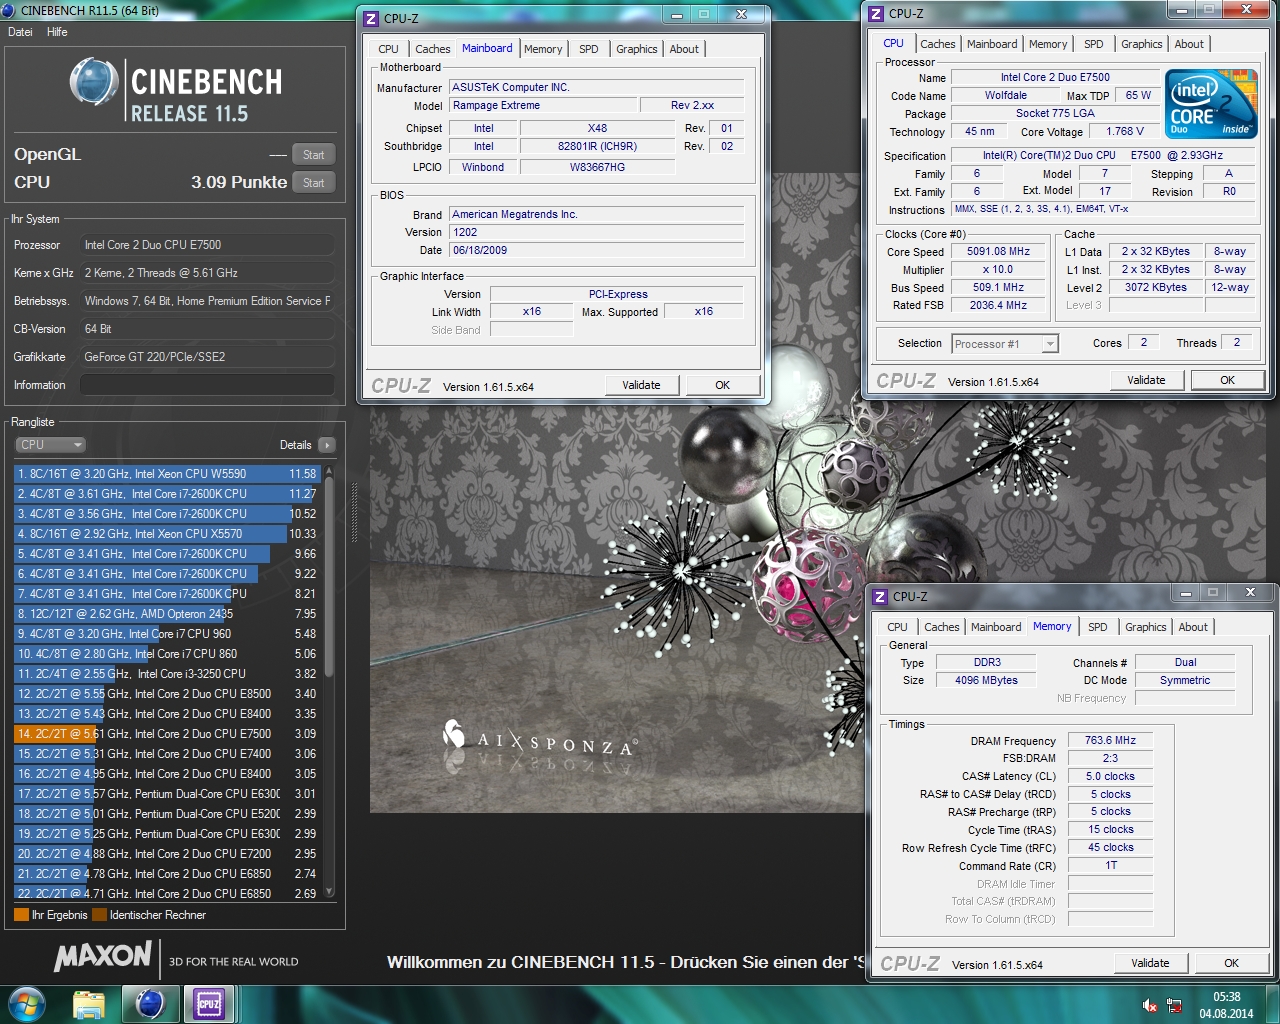Click the muted volume tray icon
The image size is (1280, 1024).
coord(1150,1005)
